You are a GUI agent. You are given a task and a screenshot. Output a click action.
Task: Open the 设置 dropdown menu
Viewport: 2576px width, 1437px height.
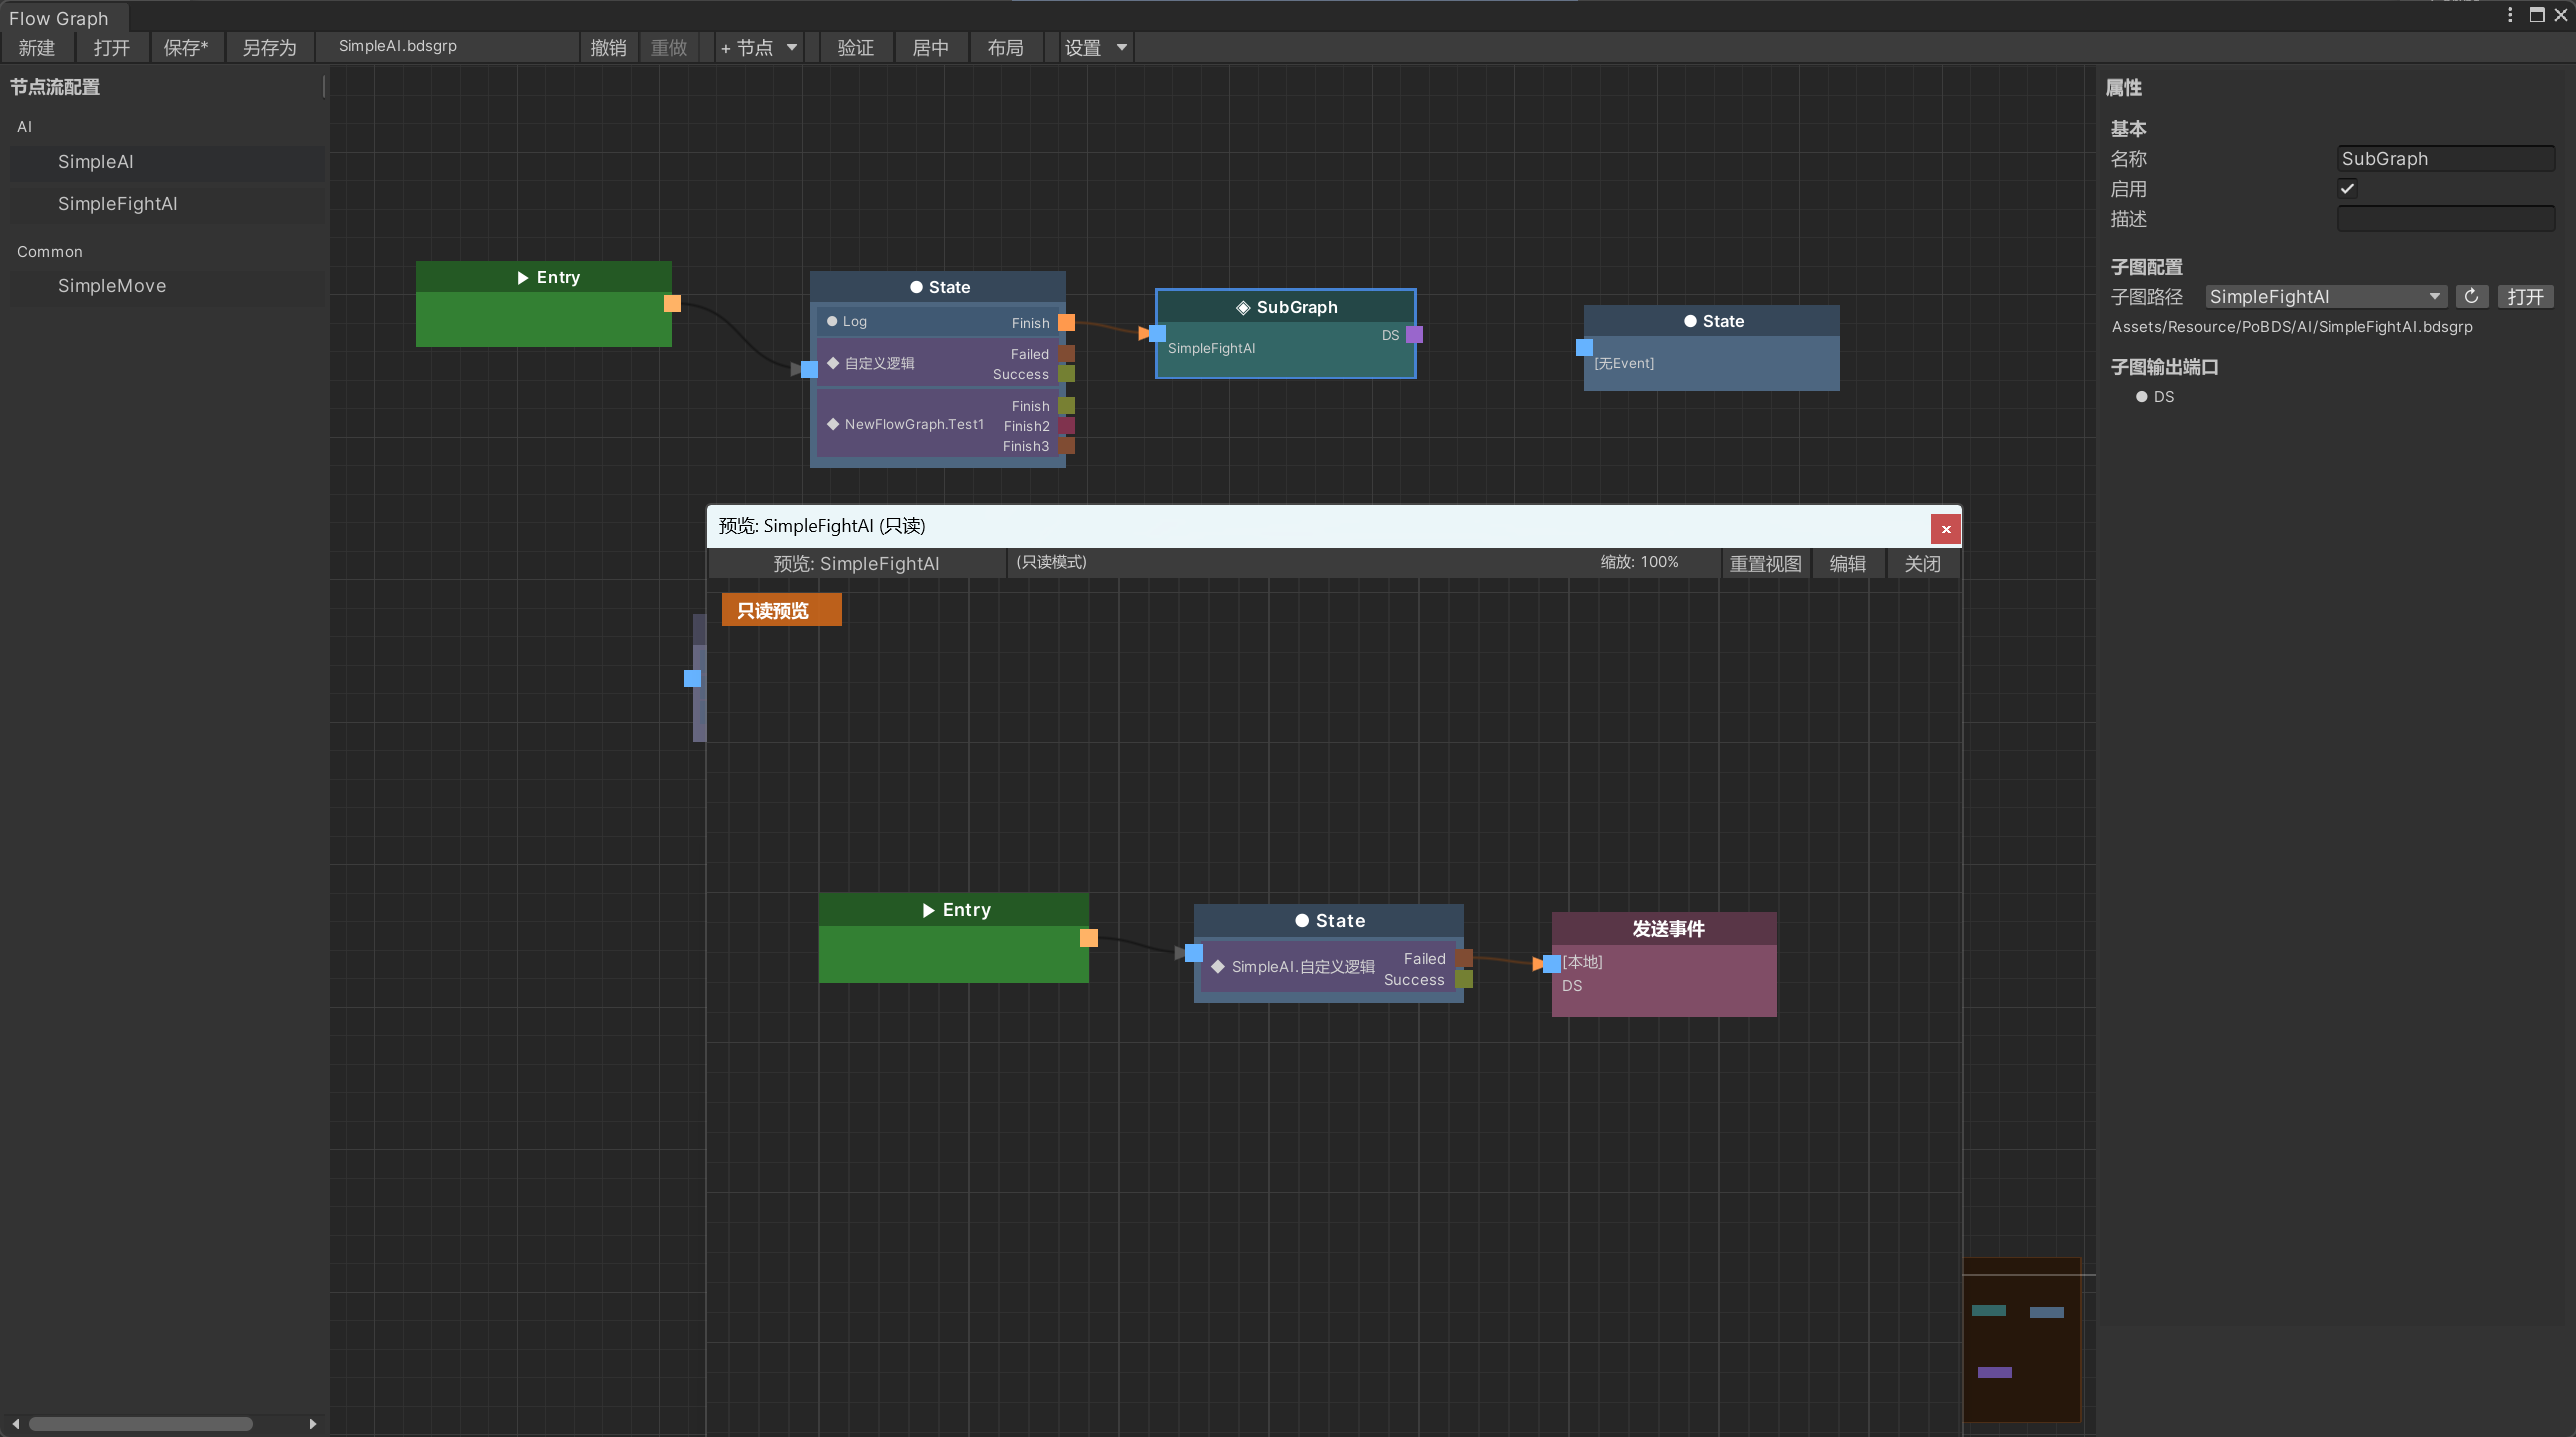tap(1095, 48)
